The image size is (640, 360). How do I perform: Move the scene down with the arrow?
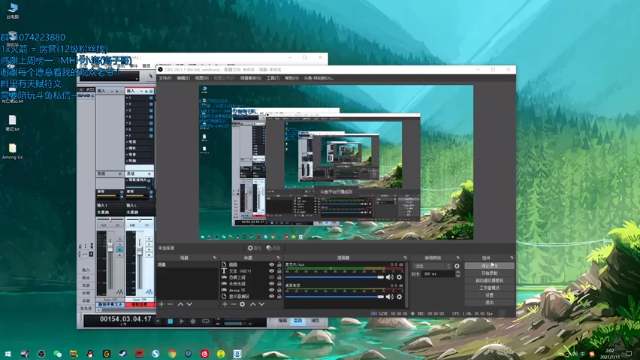coord(189,304)
